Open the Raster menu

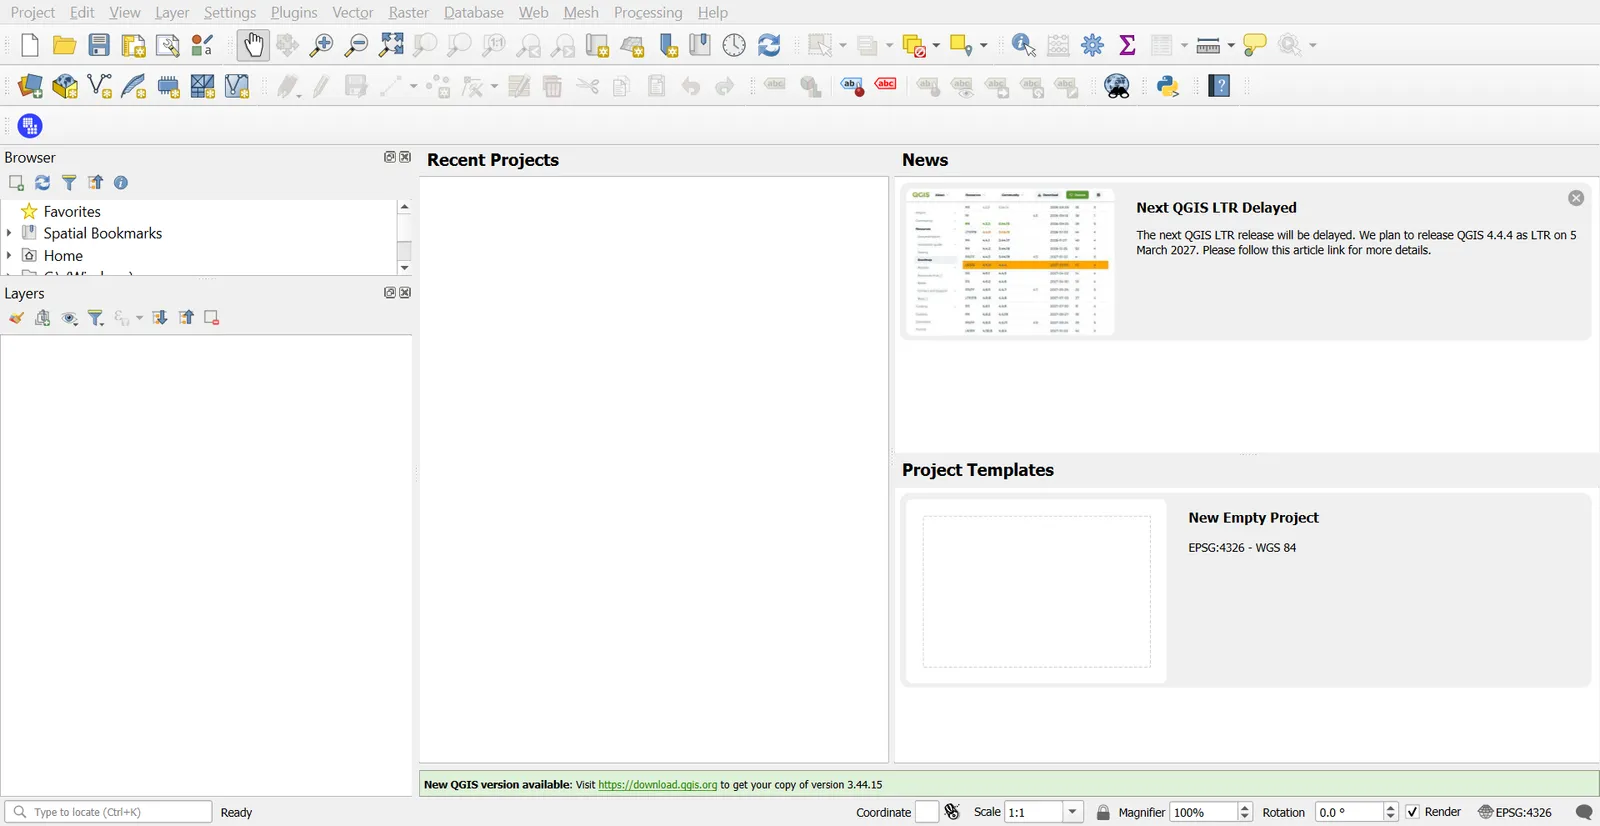point(408,12)
